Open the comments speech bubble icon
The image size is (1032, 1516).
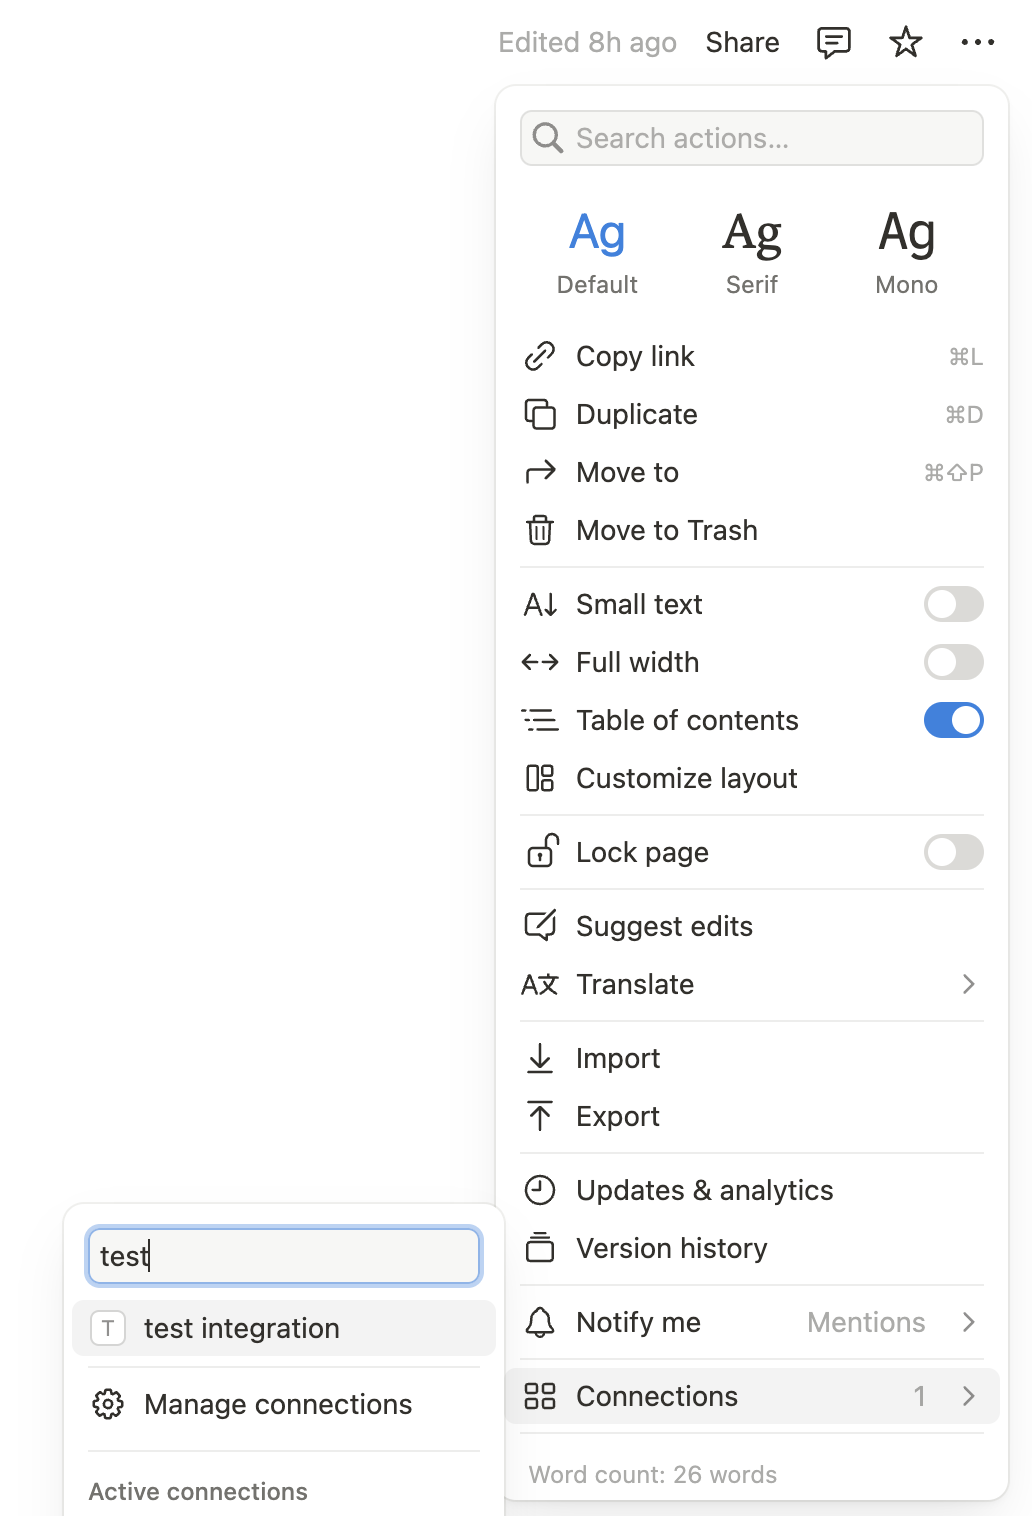coord(834,42)
